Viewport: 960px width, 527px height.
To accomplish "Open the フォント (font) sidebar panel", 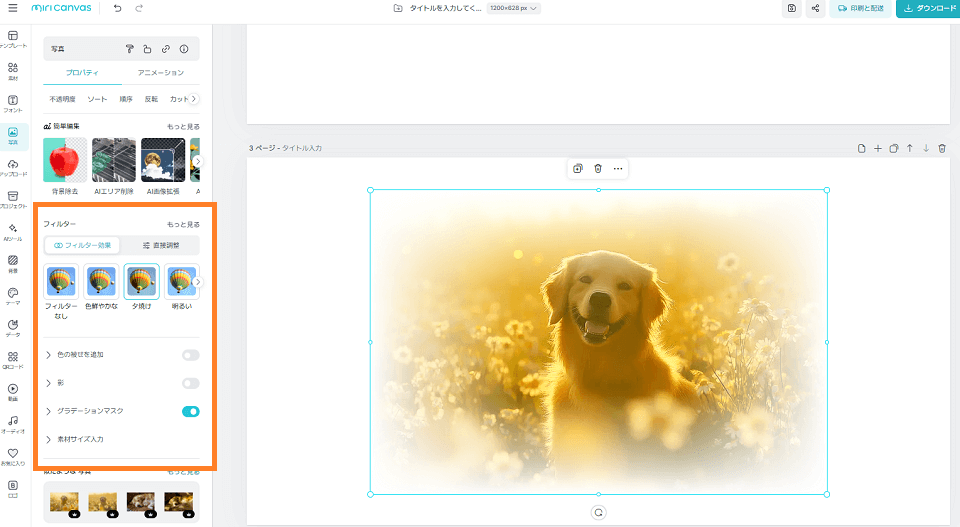I will [x=13, y=103].
